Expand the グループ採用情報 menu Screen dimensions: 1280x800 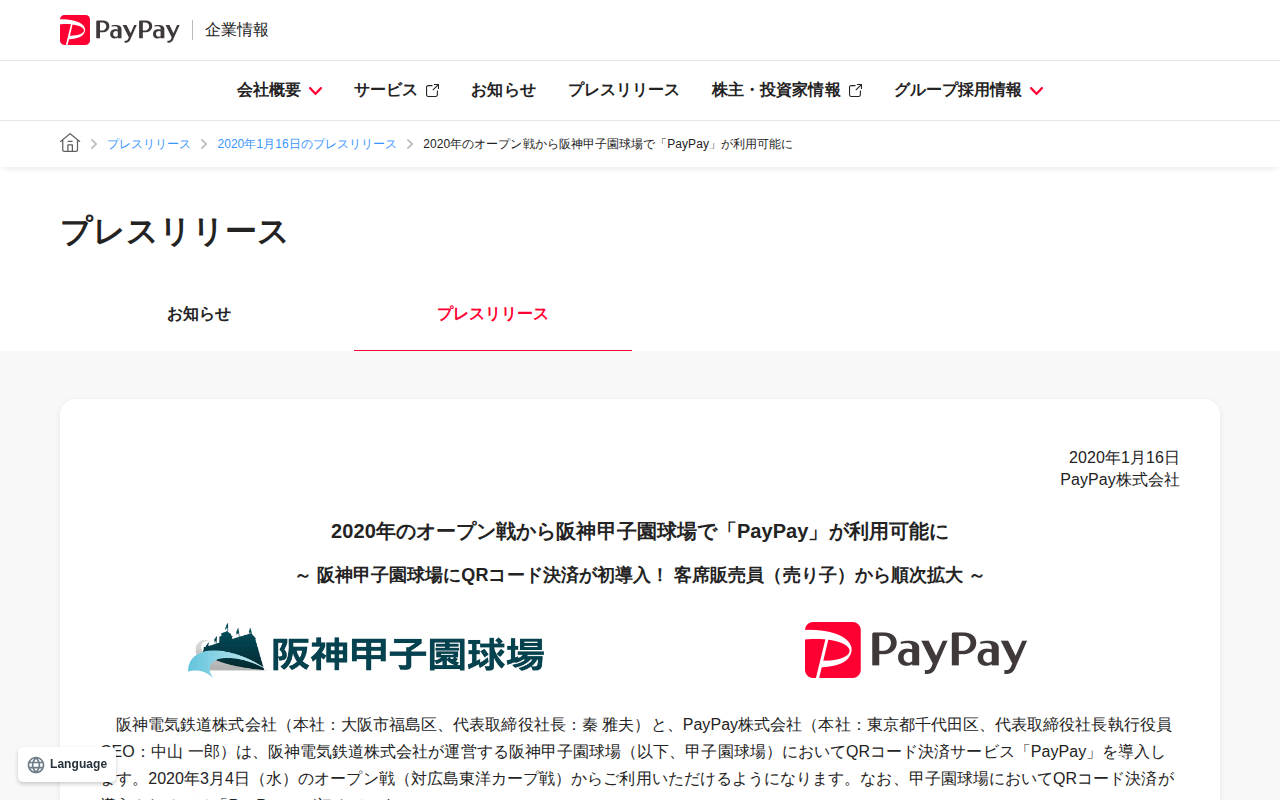[968, 90]
